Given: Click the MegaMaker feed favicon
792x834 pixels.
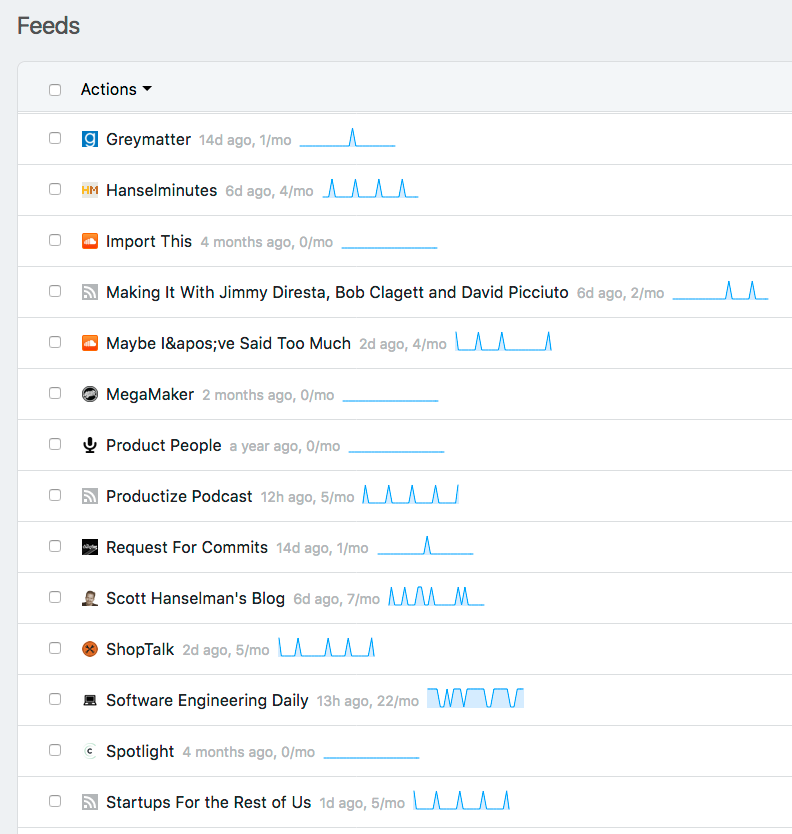Looking at the screenshot, I should [x=90, y=394].
